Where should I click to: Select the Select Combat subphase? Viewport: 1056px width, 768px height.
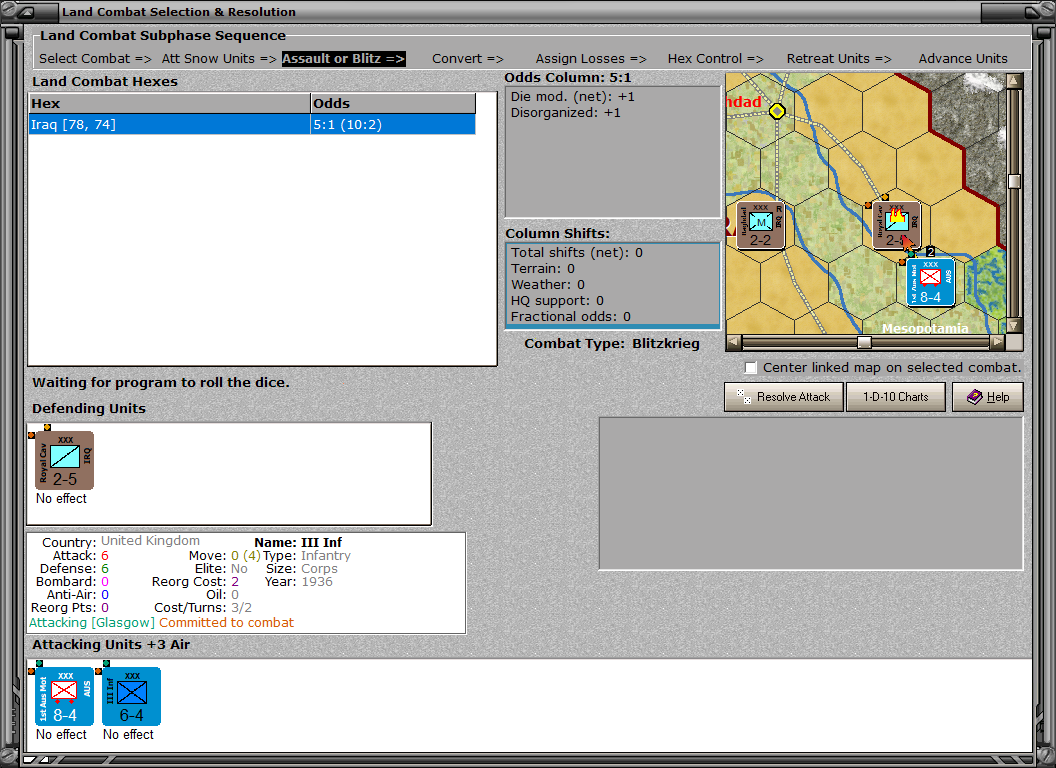[95, 59]
